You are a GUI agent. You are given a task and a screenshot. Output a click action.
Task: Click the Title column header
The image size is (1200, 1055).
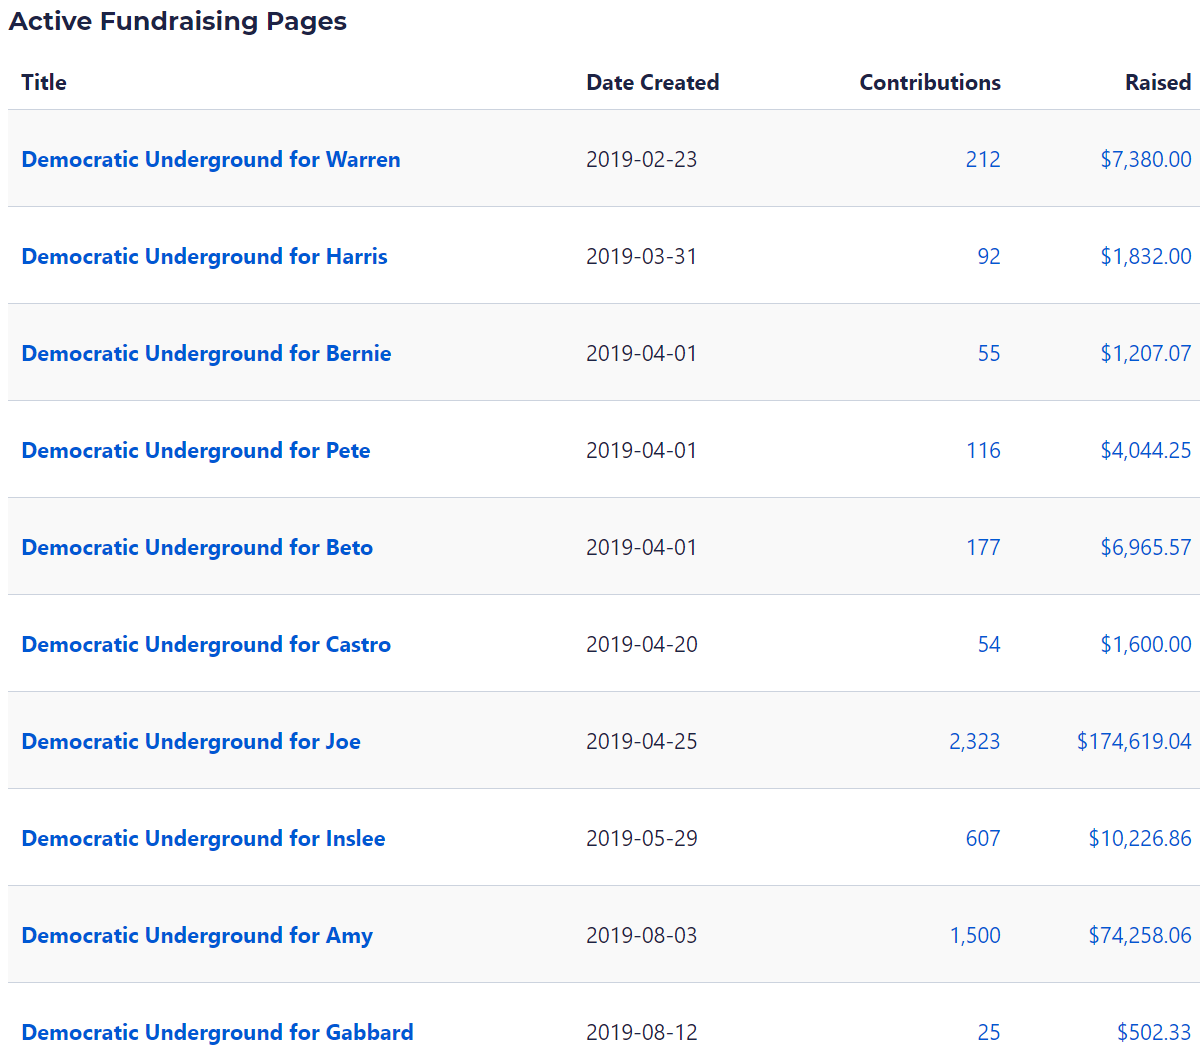tap(44, 83)
